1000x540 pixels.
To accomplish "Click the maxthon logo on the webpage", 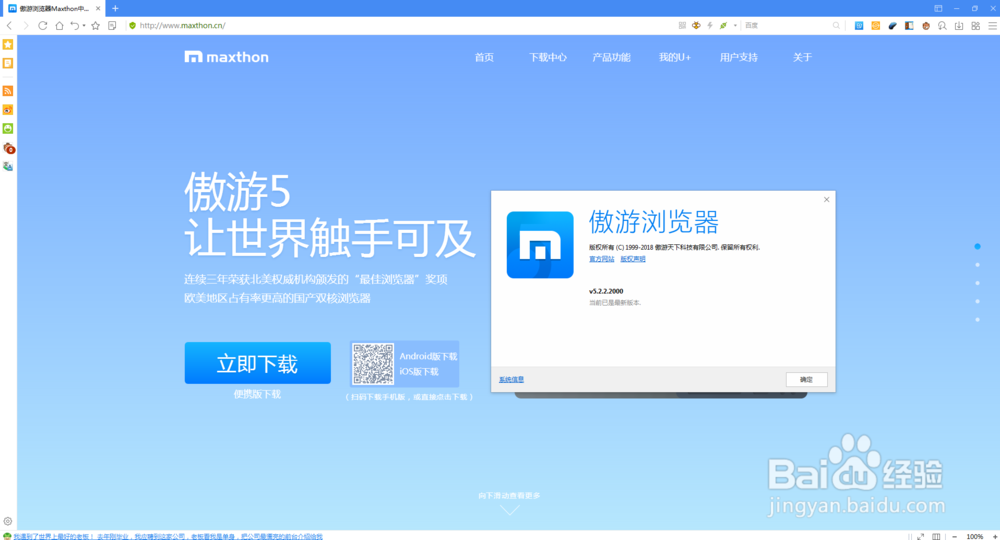I will click(226, 57).
